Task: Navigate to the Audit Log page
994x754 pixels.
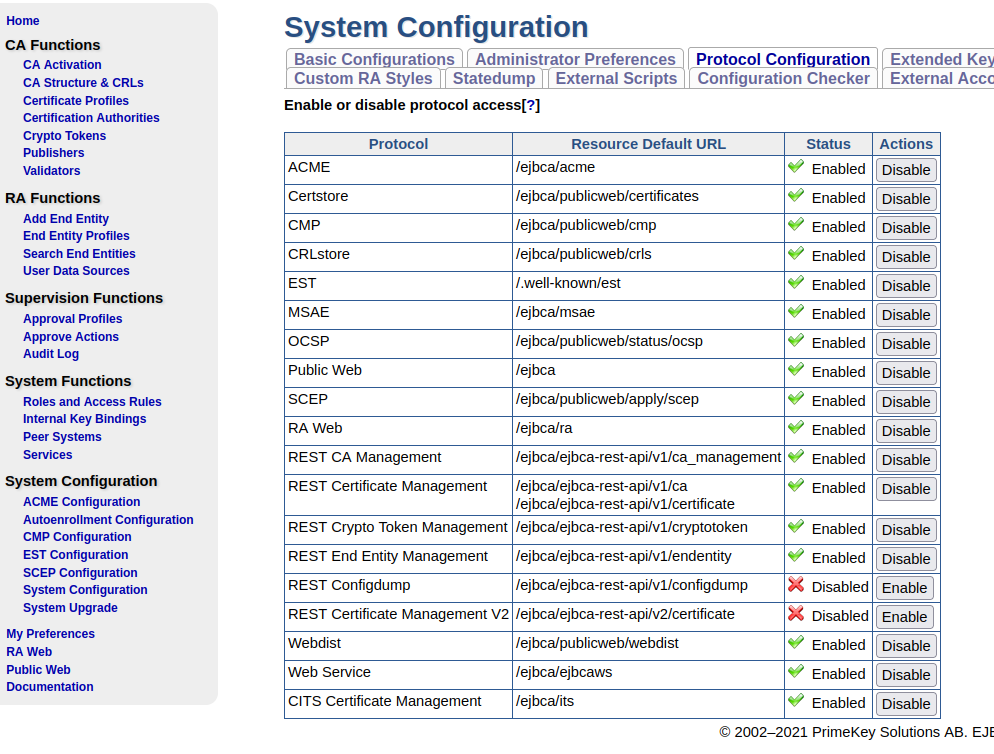Action: [50, 354]
